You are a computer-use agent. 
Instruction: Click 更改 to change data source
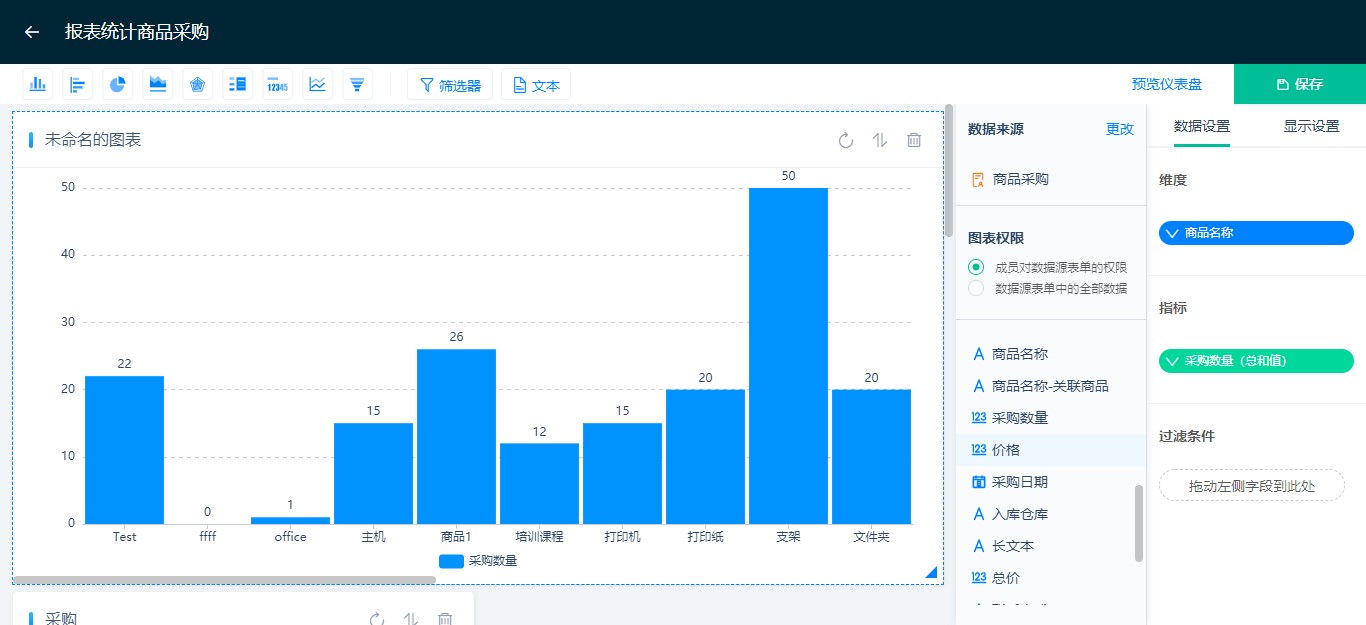click(1120, 129)
